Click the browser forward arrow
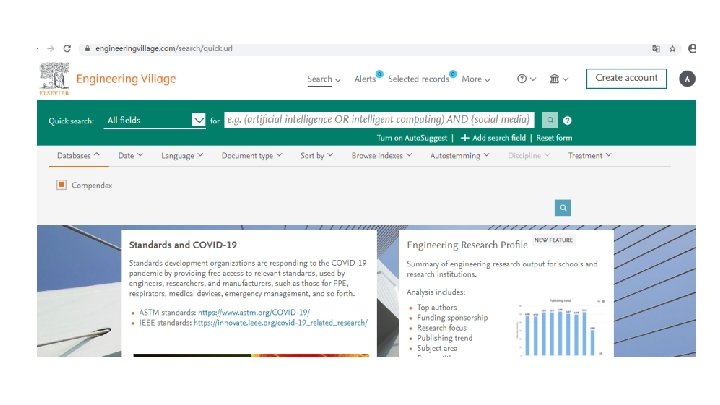 click(x=51, y=48)
